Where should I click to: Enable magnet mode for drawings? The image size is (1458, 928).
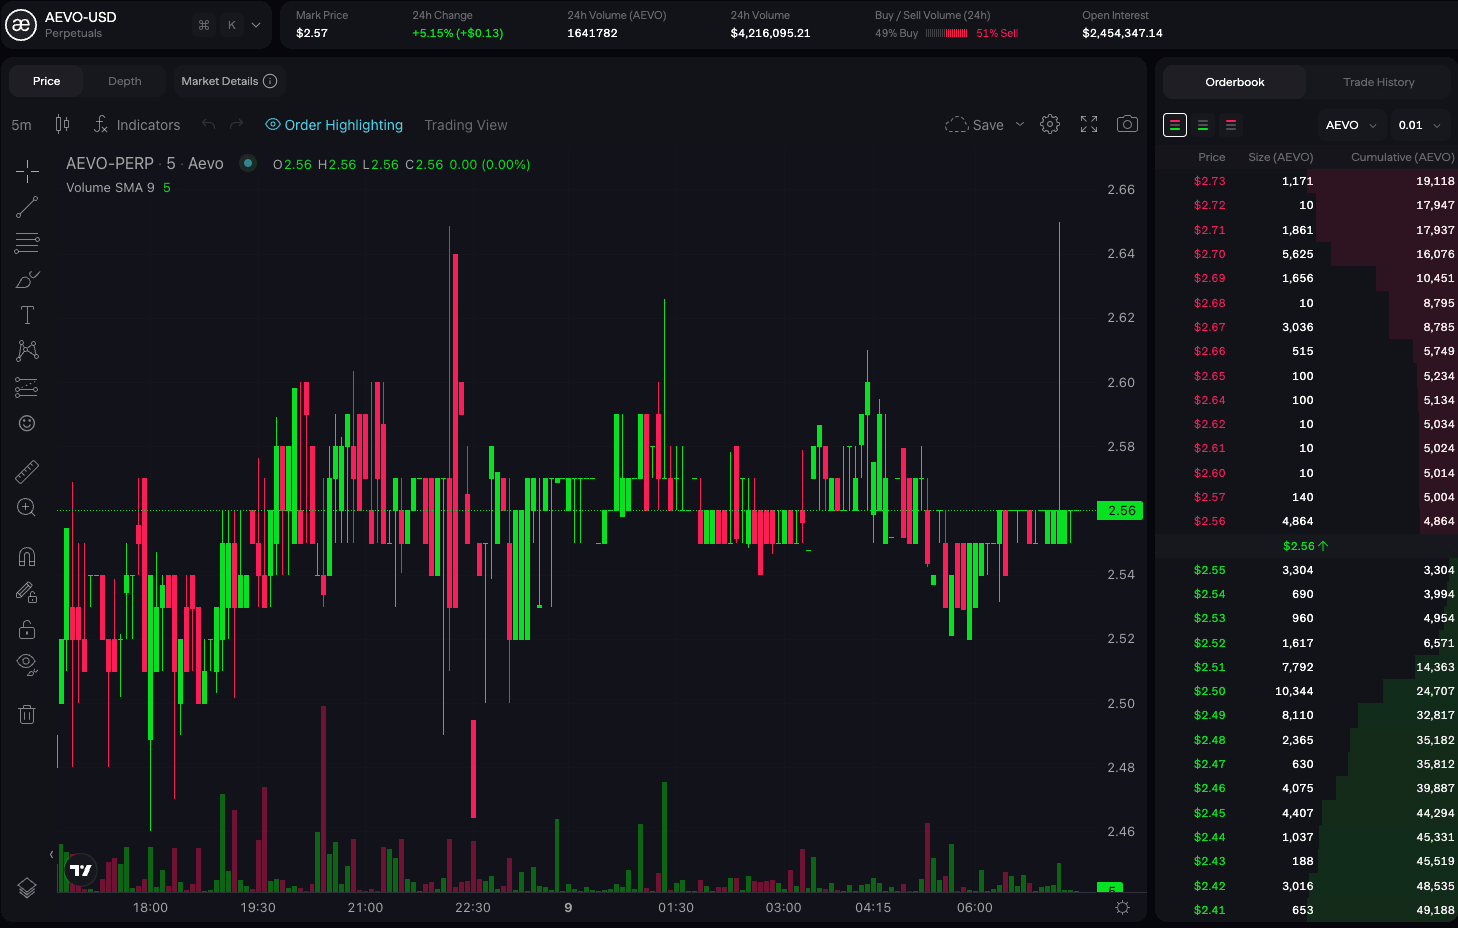coord(26,556)
